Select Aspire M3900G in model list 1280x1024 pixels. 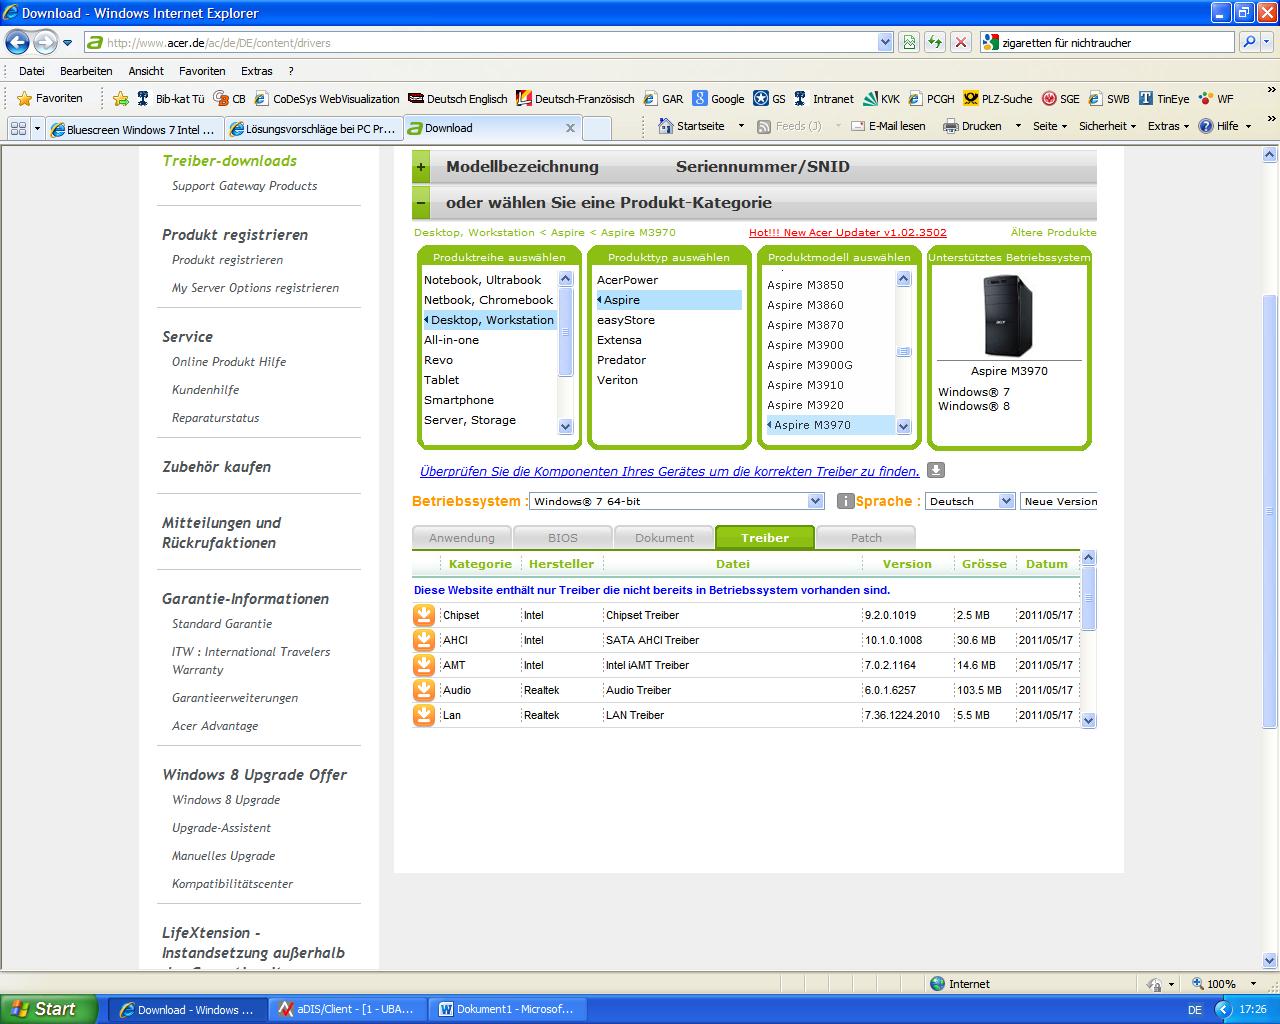810,365
